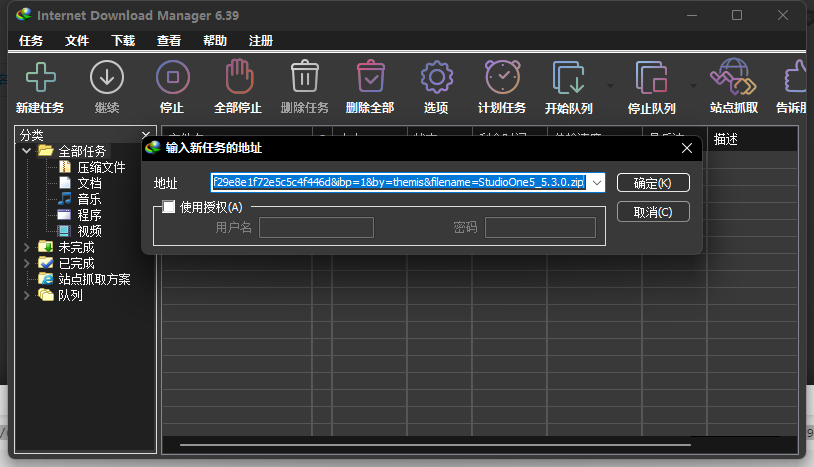Viewport: 814px width, 467px height.
Task: Open 计划任务 (scheduler) clock icon
Action: [503, 77]
